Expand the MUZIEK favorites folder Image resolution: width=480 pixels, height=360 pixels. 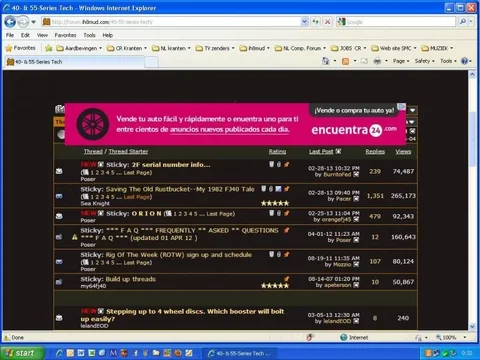(x=437, y=48)
